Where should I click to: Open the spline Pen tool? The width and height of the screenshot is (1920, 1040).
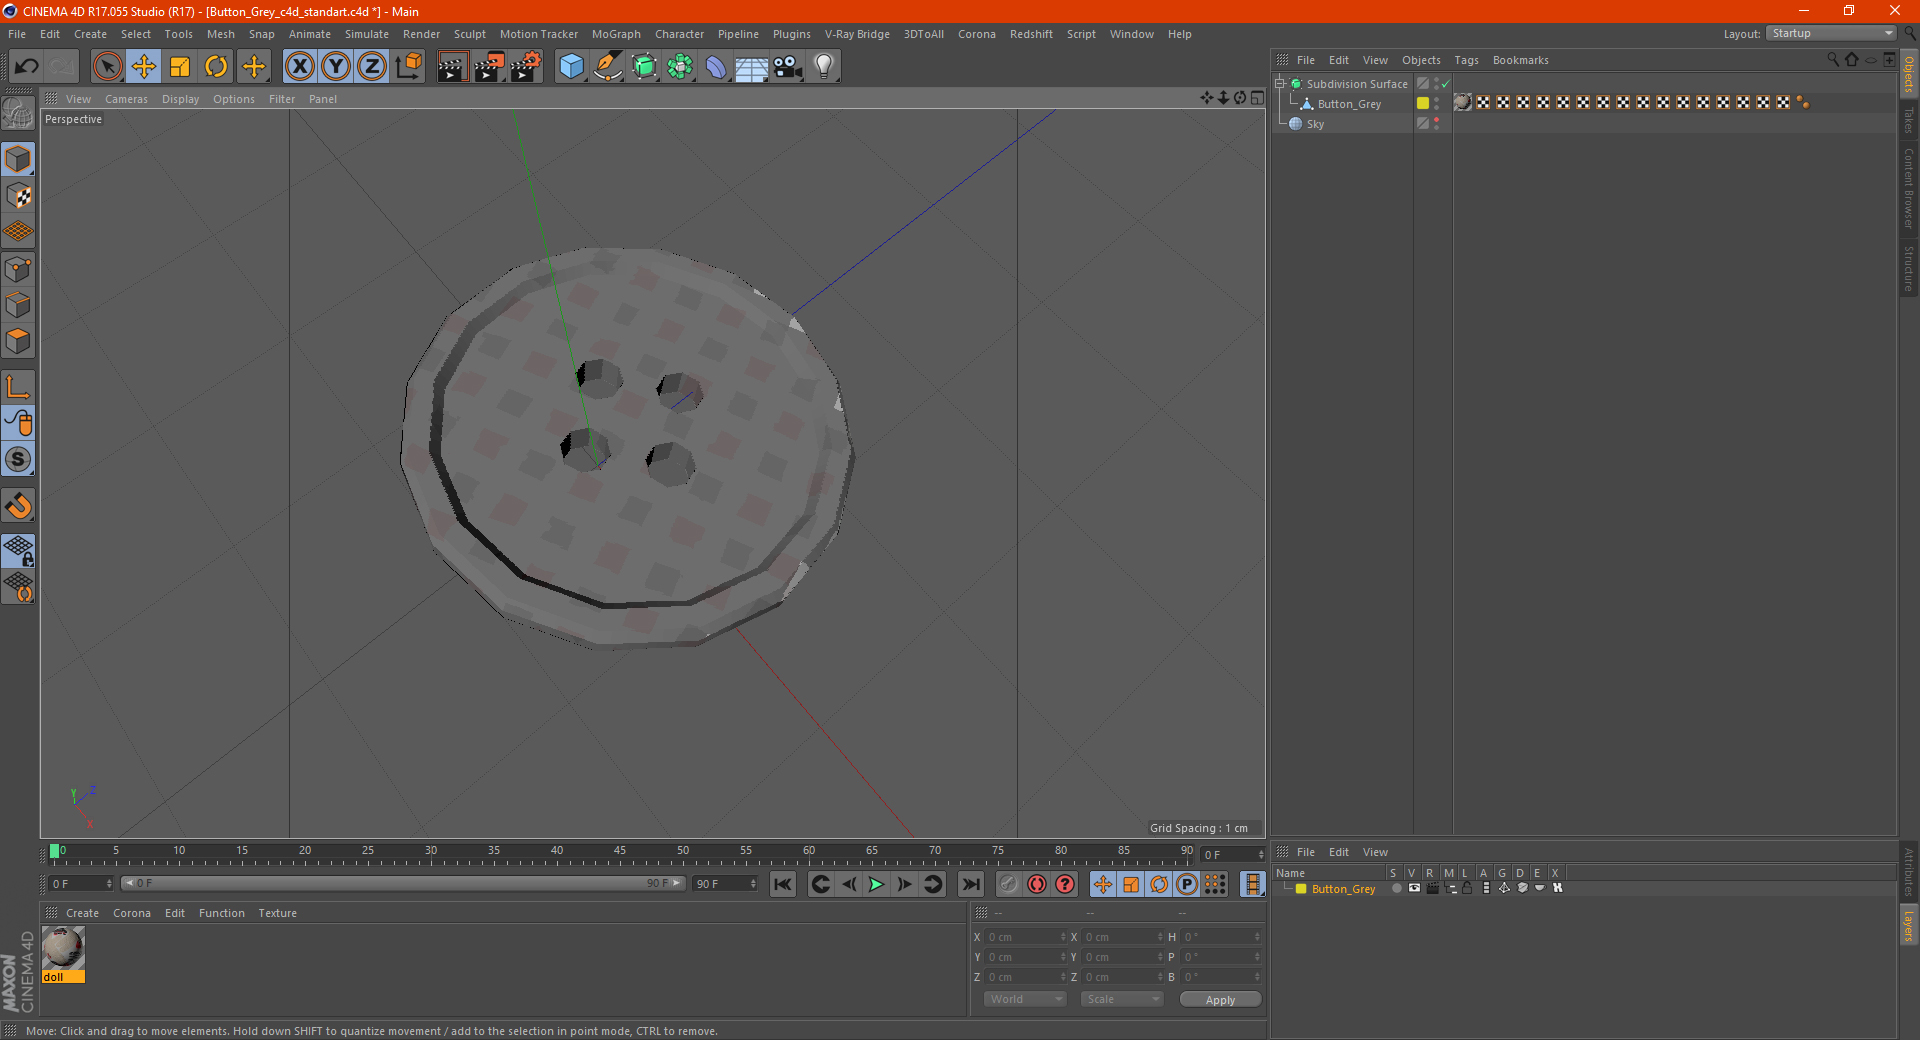(x=607, y=67)
